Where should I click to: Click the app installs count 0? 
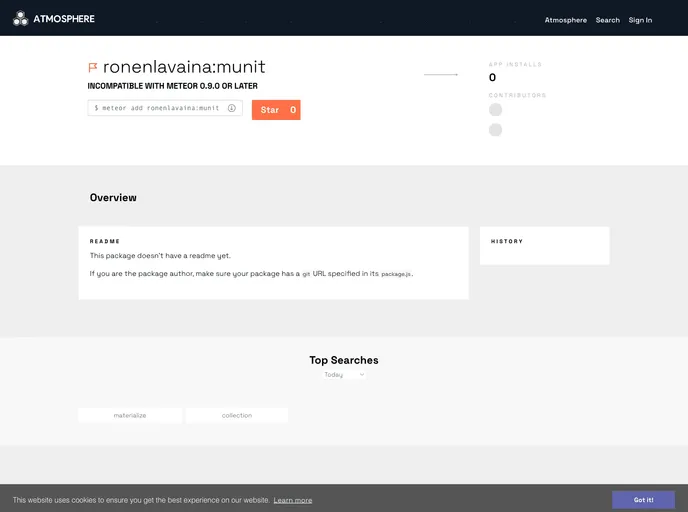point(492,78)
